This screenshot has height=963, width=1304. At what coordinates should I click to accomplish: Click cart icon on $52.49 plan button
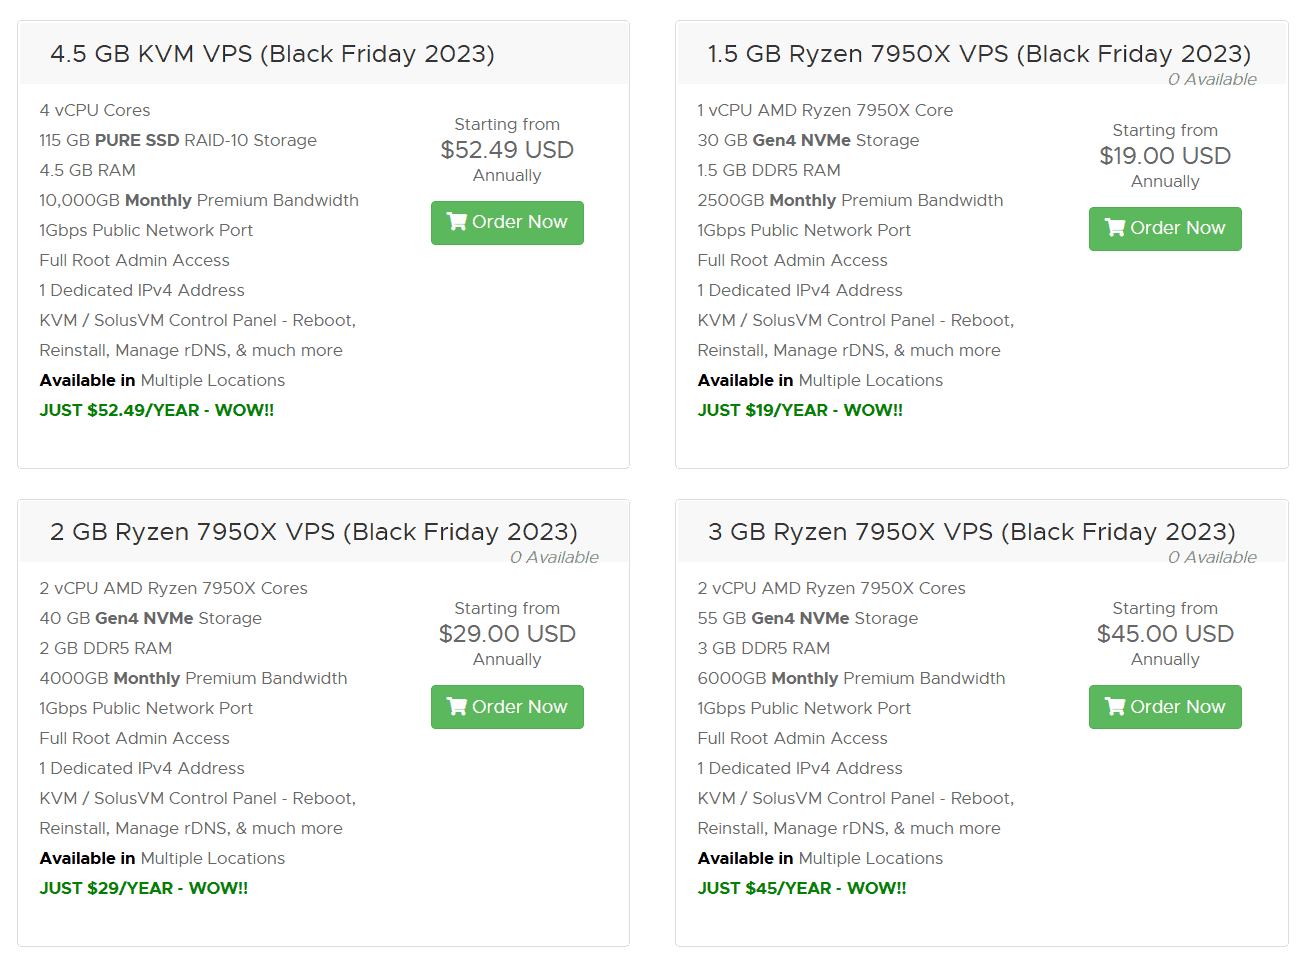[457, 222]
